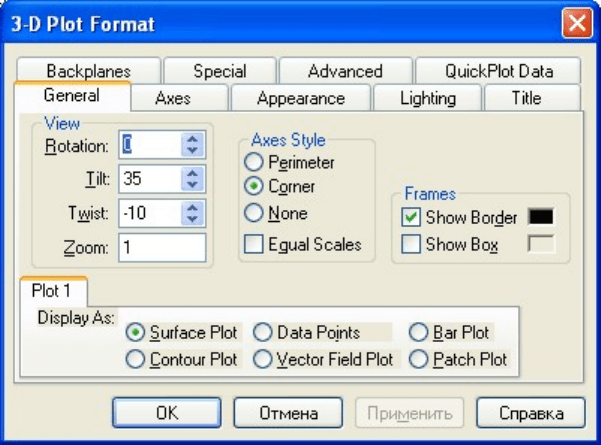The image size is (601, 445).
Task: Increase the Rotation spinner value
Action: [x=193, y=140]
